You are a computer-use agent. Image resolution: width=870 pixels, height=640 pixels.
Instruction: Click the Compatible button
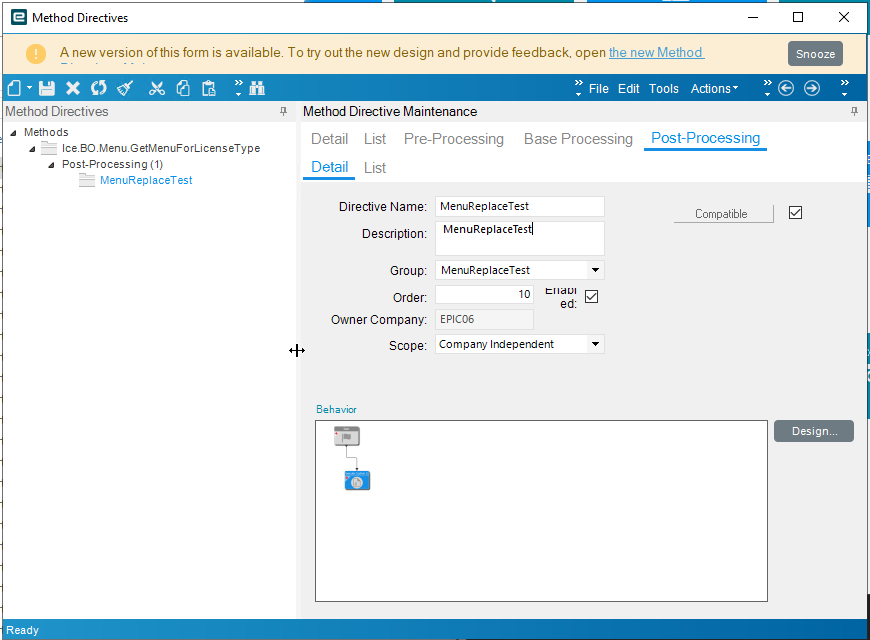tap(724, 214)
